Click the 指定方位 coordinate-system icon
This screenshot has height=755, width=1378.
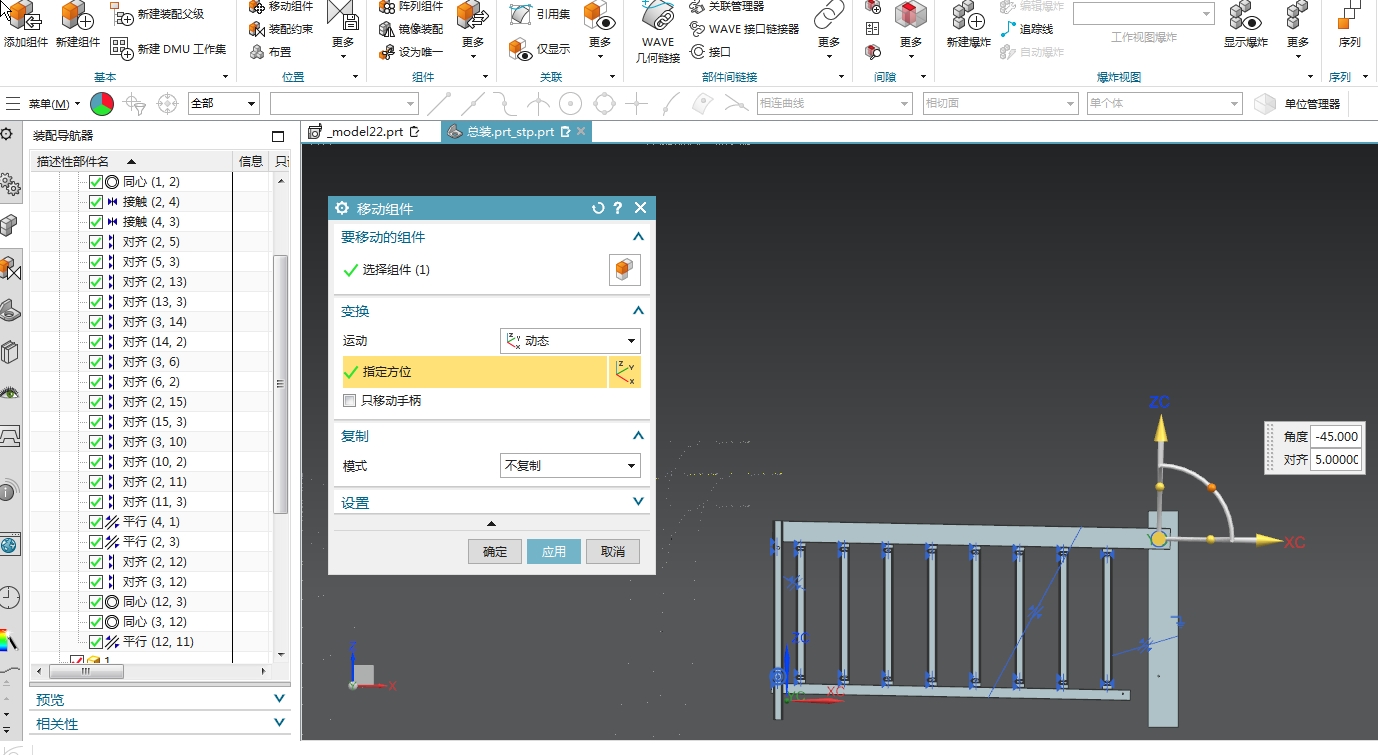625,372
